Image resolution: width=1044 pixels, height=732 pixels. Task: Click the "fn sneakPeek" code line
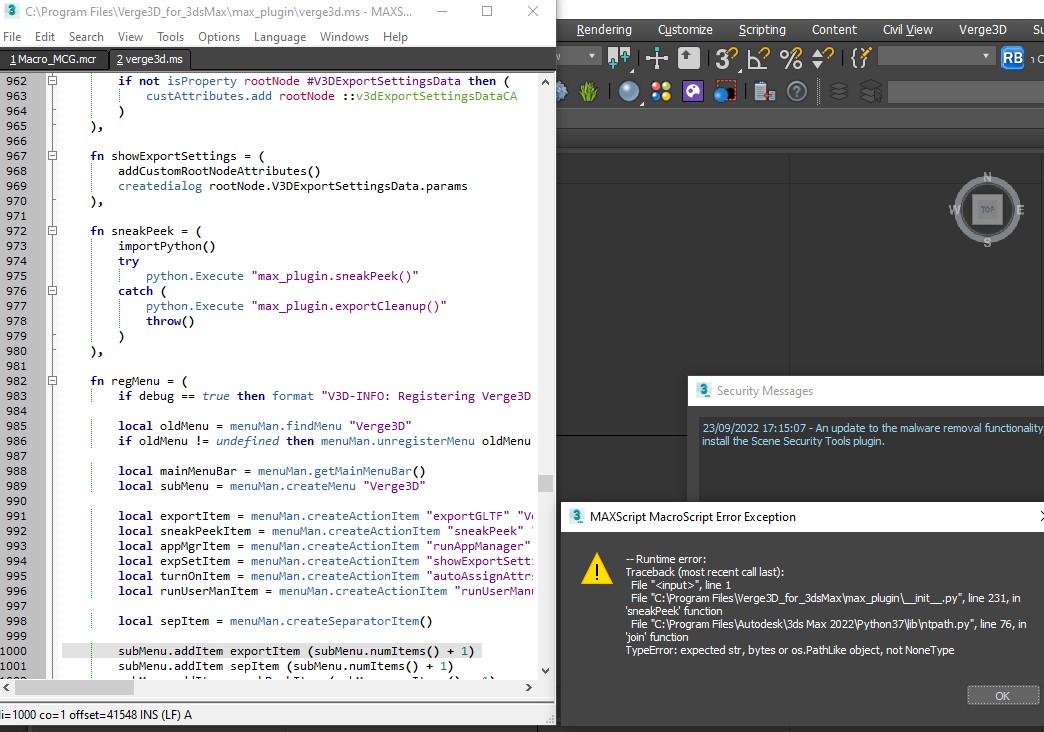(x=146, y=231)
